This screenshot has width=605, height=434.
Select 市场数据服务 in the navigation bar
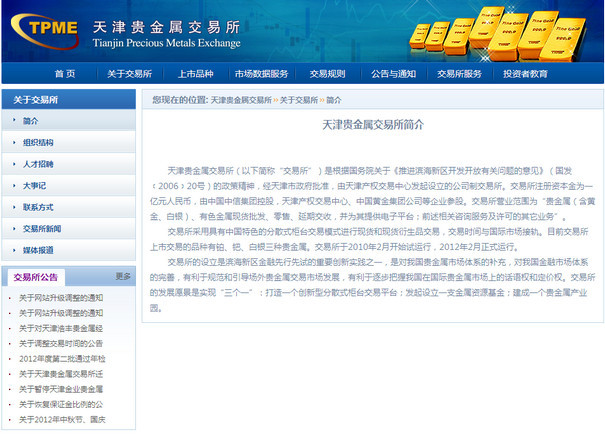[262, 74]
